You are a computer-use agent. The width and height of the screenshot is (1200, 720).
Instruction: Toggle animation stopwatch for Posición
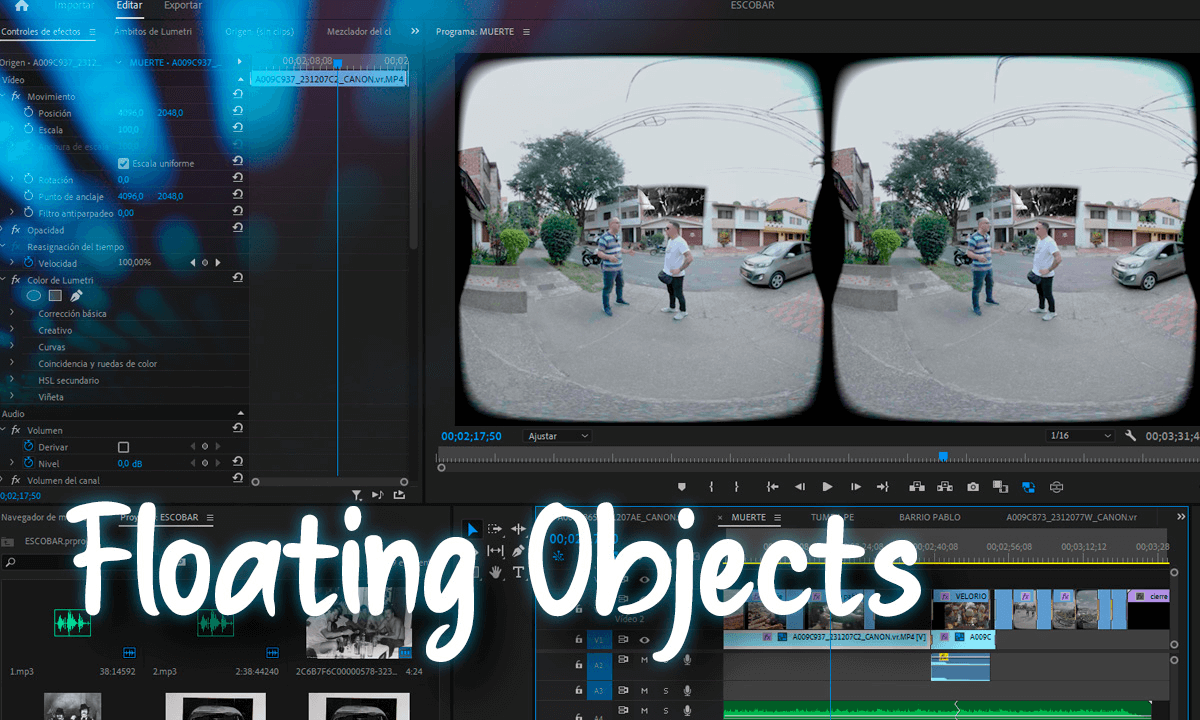28,113
